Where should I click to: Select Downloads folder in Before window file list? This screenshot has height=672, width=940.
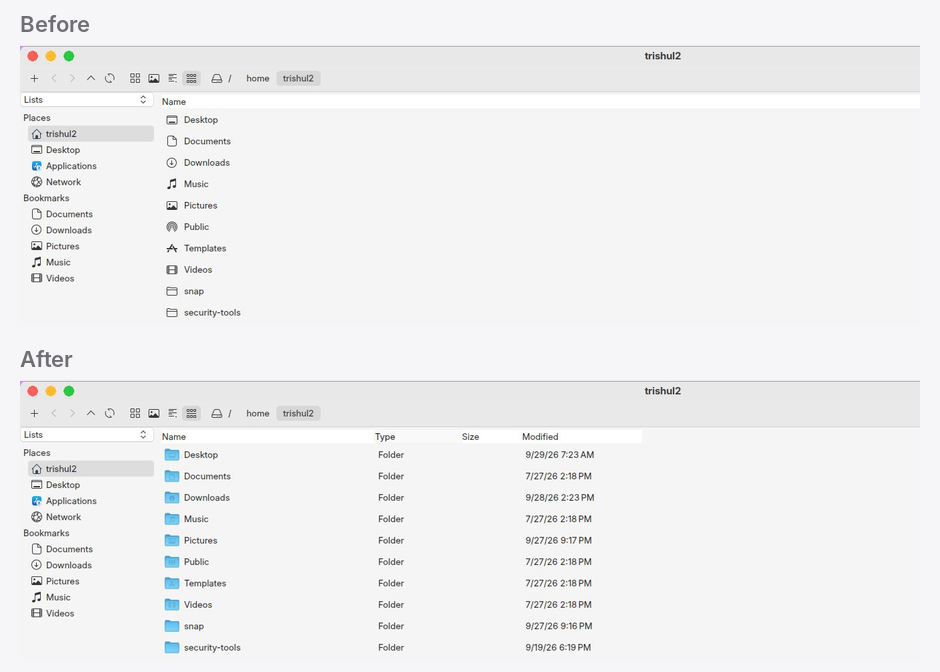[207, 163]
